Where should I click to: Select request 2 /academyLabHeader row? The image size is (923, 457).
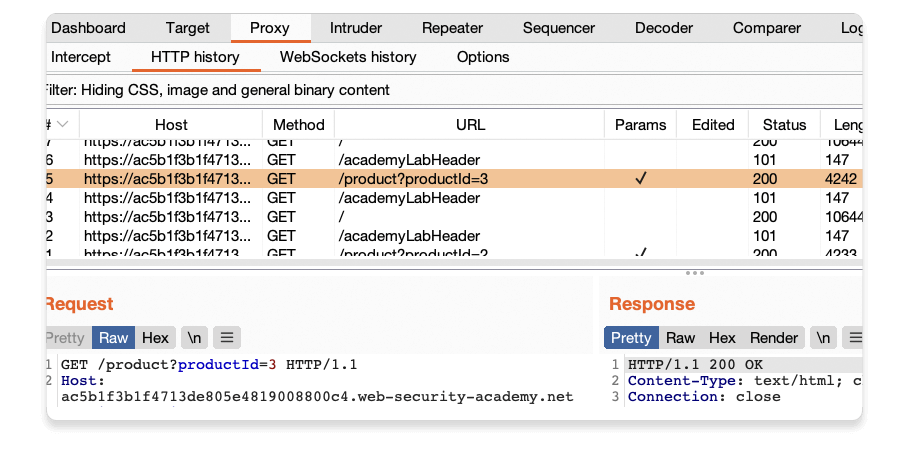coord(454,236)
